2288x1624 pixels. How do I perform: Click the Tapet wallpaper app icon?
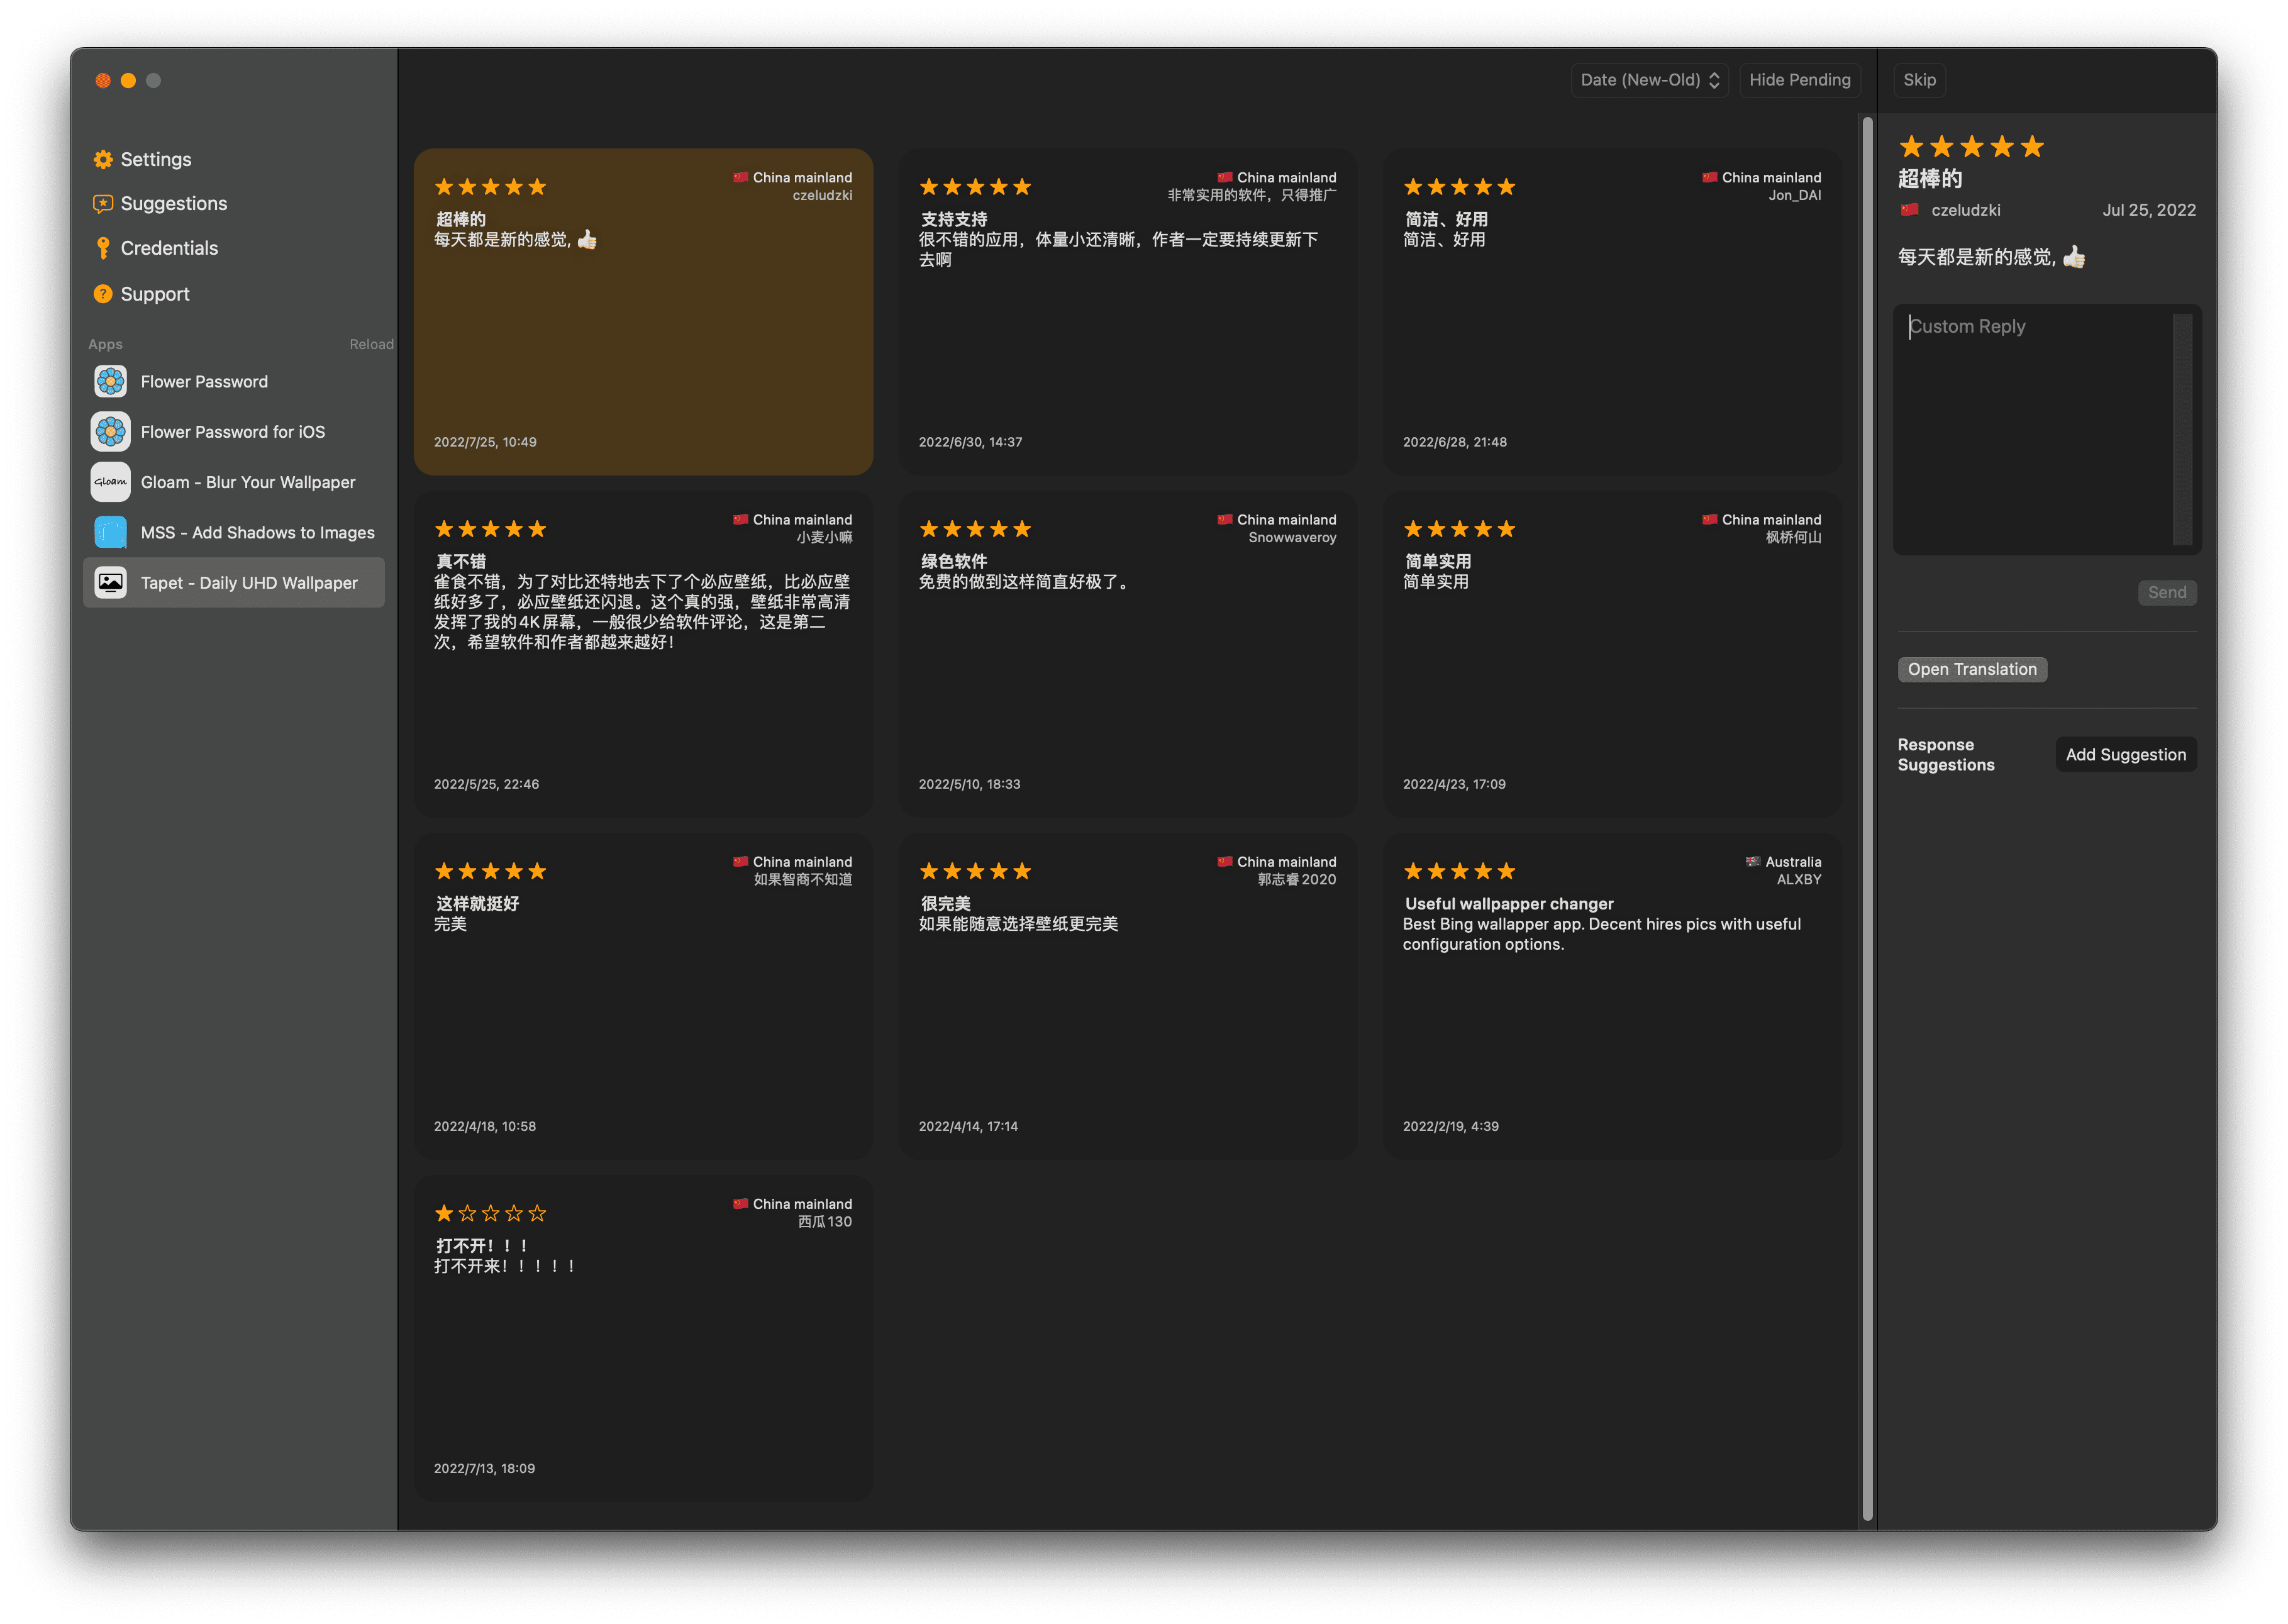(x=111, y=583)
